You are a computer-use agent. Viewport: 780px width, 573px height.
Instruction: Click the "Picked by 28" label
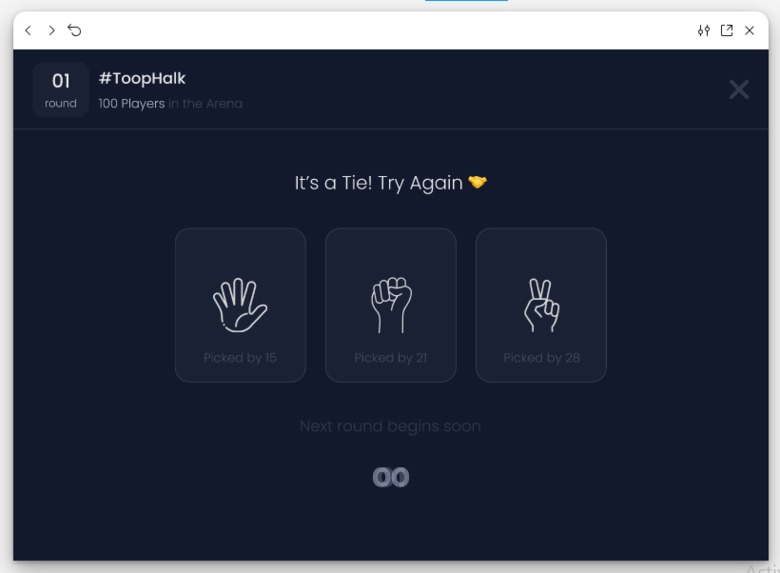541,358
